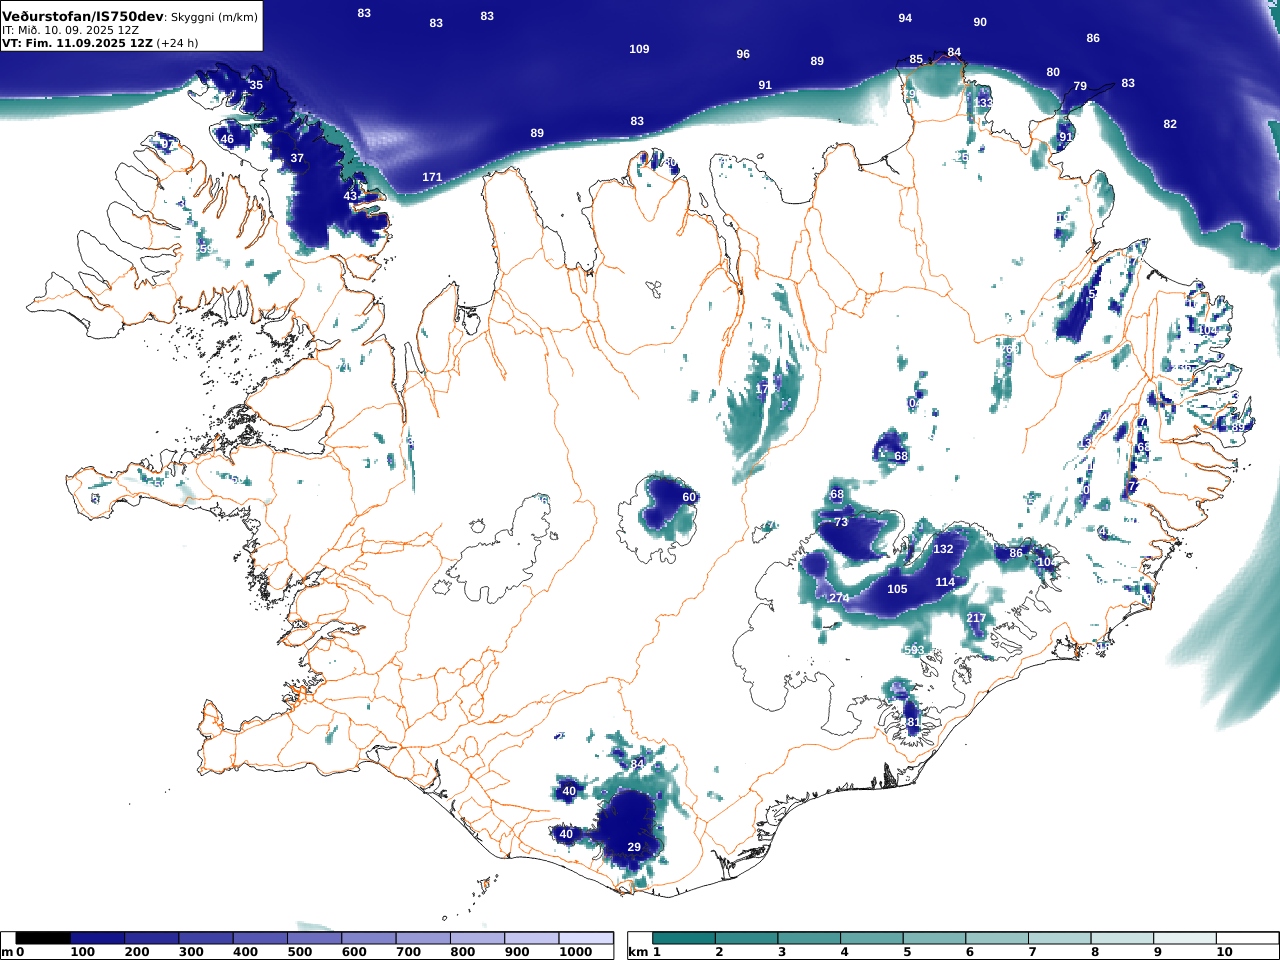This screenshot has height=960, width=1280.
Task: Click the visibility value 109 on the map
Action: [x=639, y=49]
